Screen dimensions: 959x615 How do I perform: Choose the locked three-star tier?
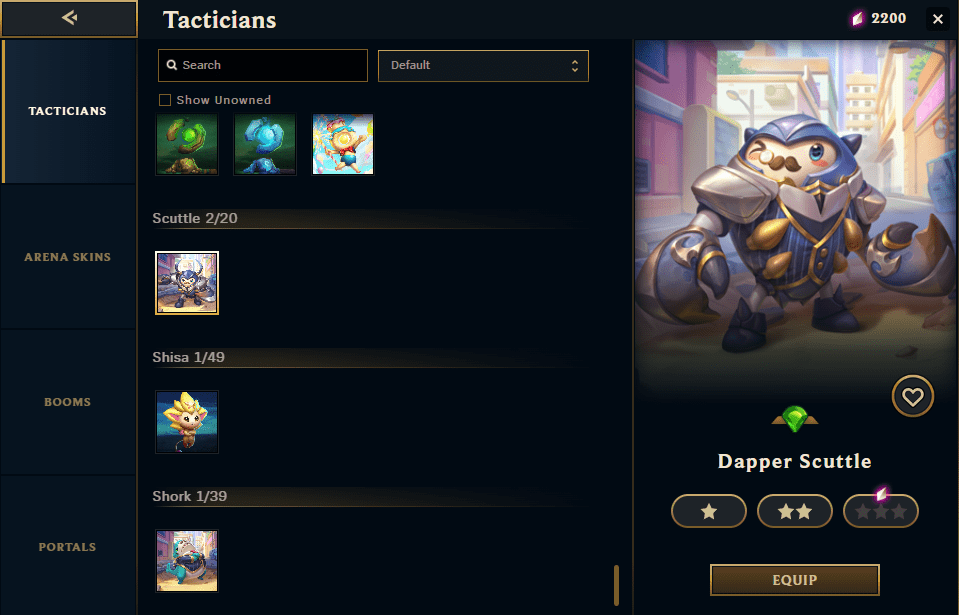pos(881,511)
